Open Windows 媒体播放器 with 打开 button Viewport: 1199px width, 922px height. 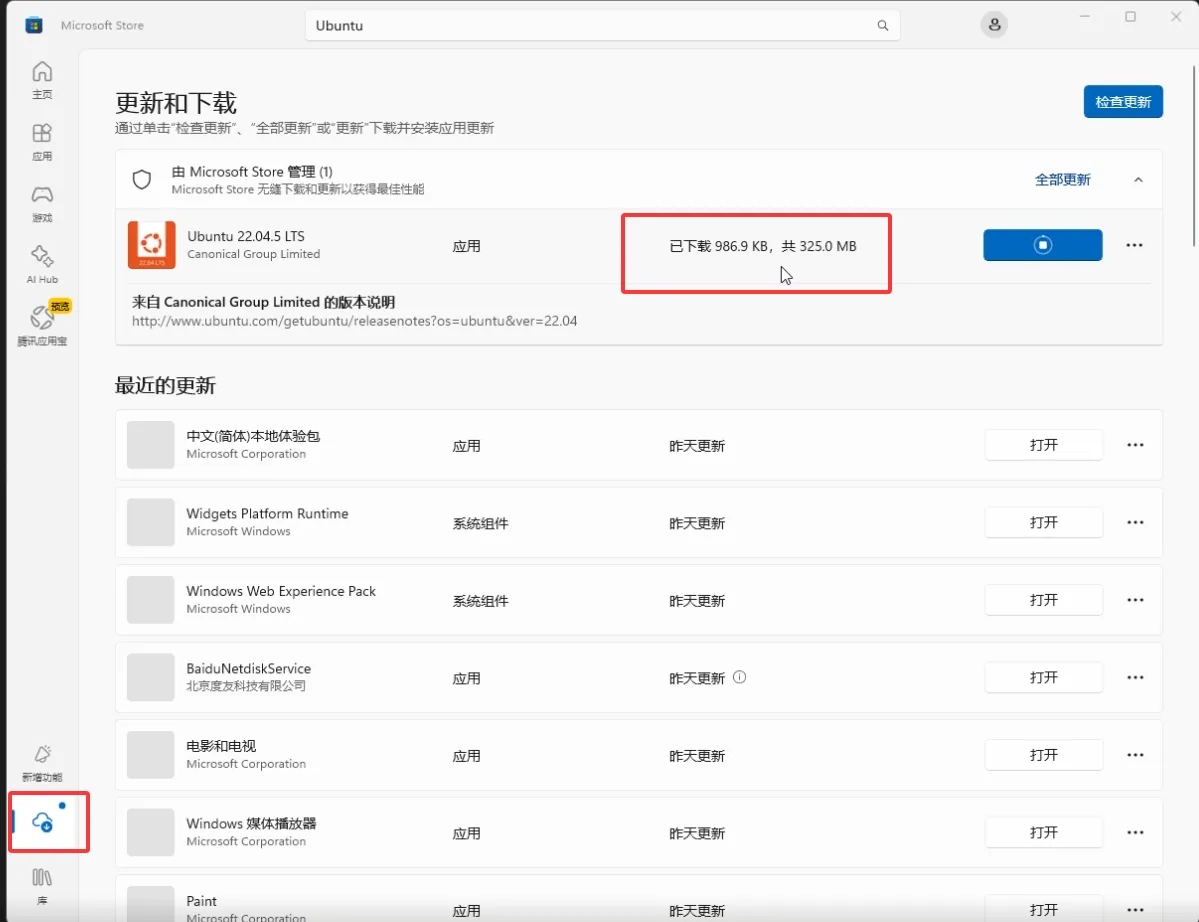(1044, 833)
